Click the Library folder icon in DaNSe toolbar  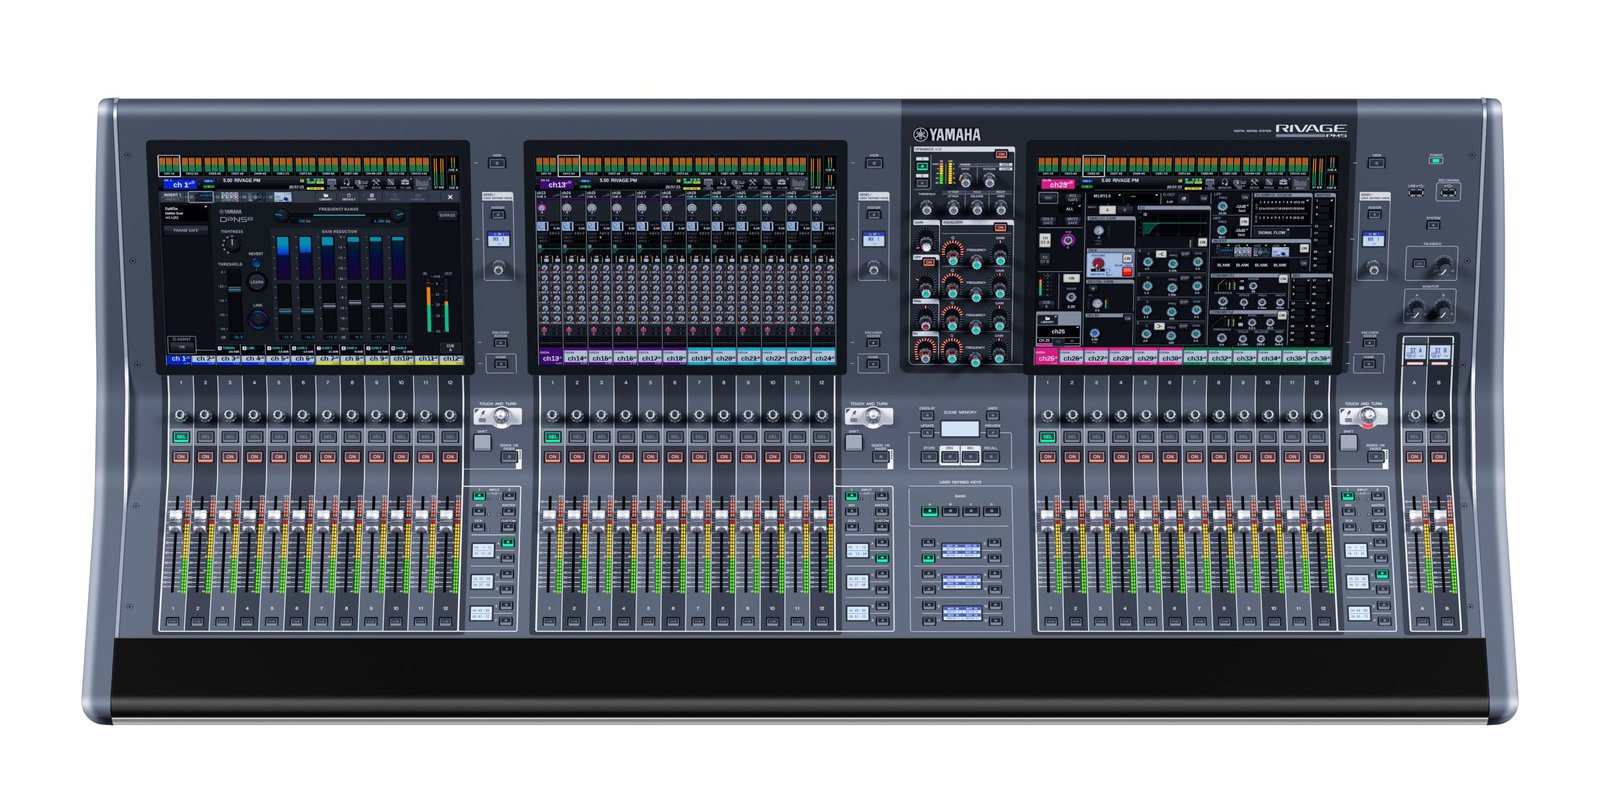coord(325,198)
